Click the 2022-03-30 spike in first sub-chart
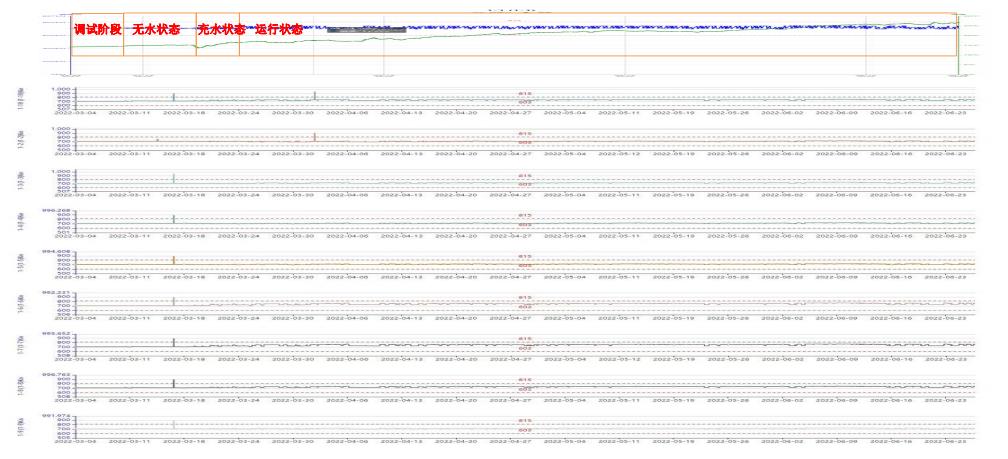Image resolution: width=1008 pixels, height=459 pixels. [x=314, y=96]
